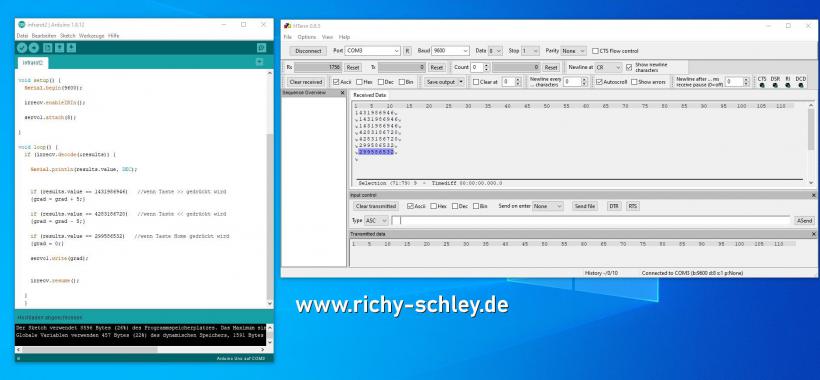Viewport: 820px width, 380px height.
Task: Enable the Show errors checkbox
Action: (634, 82)
